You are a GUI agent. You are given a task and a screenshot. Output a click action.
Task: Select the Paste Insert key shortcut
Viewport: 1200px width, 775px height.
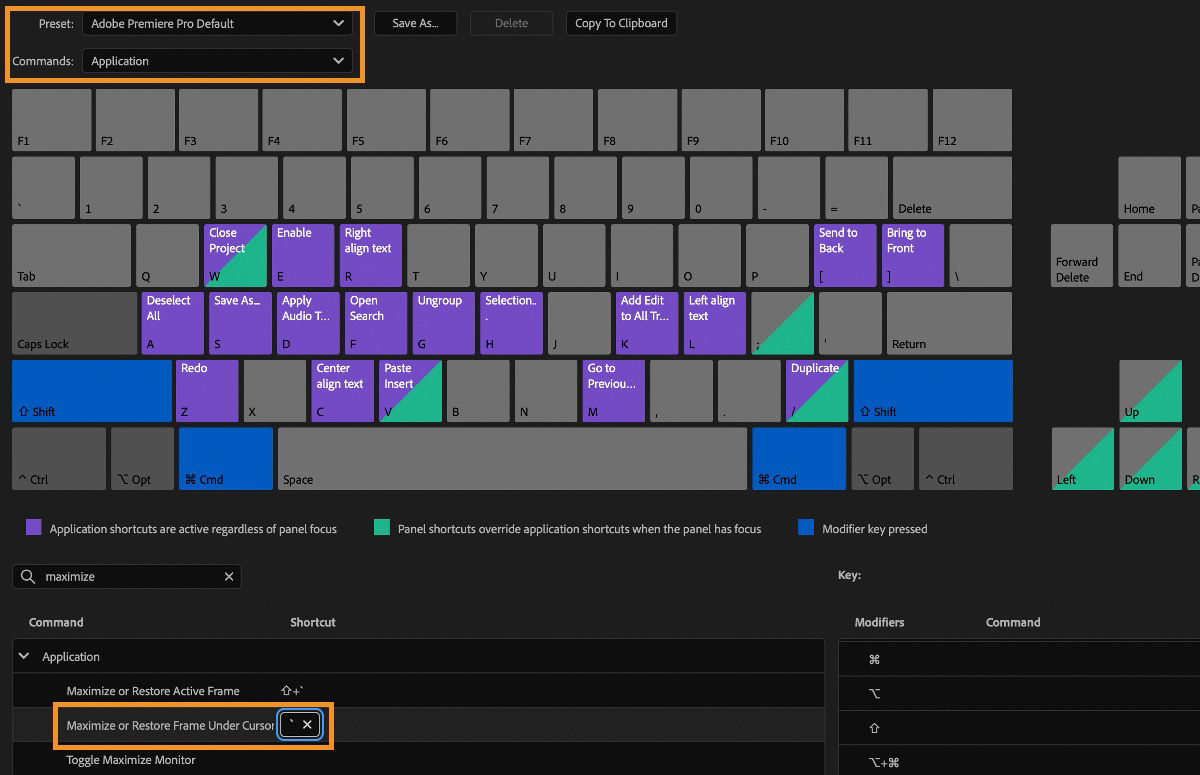(409, 390)
